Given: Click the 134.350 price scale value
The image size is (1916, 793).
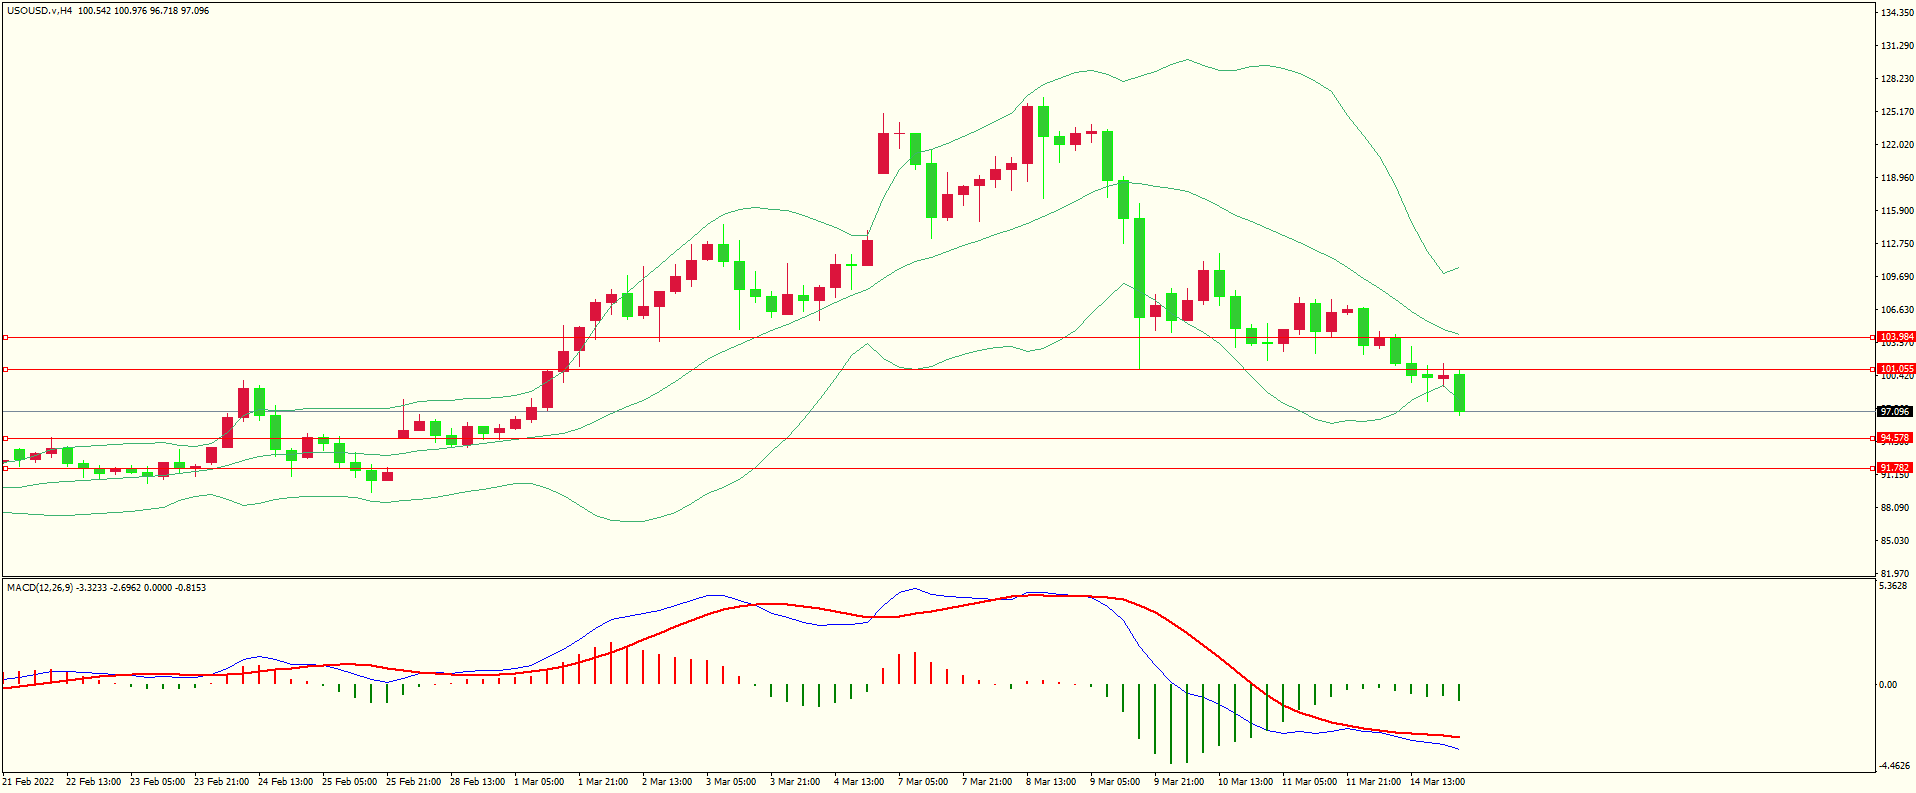Looking at the screenshot, I should [x=1896, y=13].
